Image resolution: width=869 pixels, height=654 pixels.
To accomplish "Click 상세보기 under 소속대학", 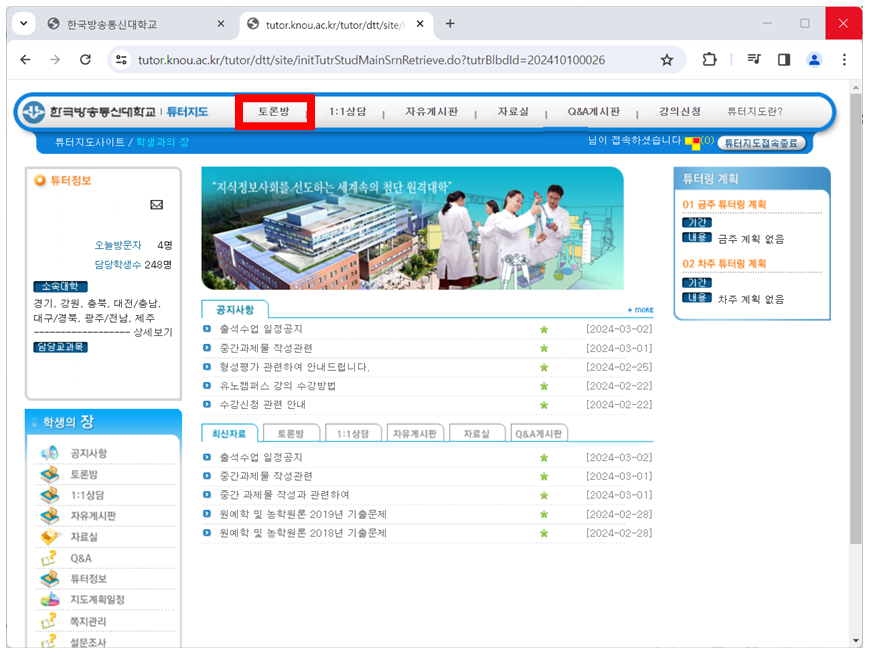I will pos(153,332).
